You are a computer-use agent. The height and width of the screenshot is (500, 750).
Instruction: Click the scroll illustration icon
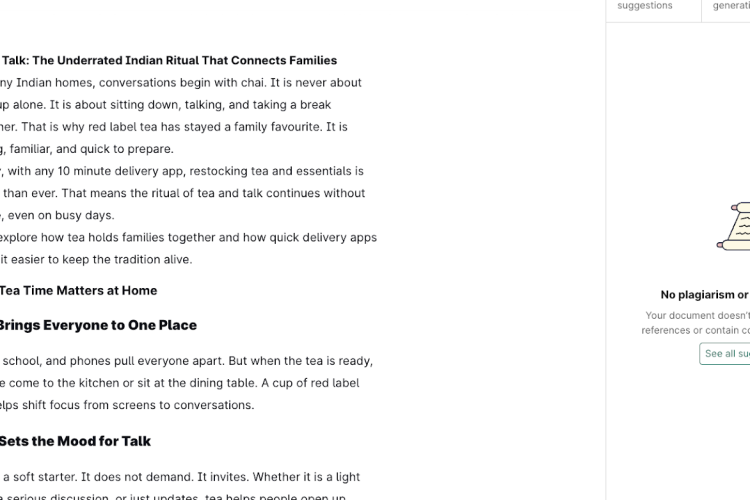[734, 226]
